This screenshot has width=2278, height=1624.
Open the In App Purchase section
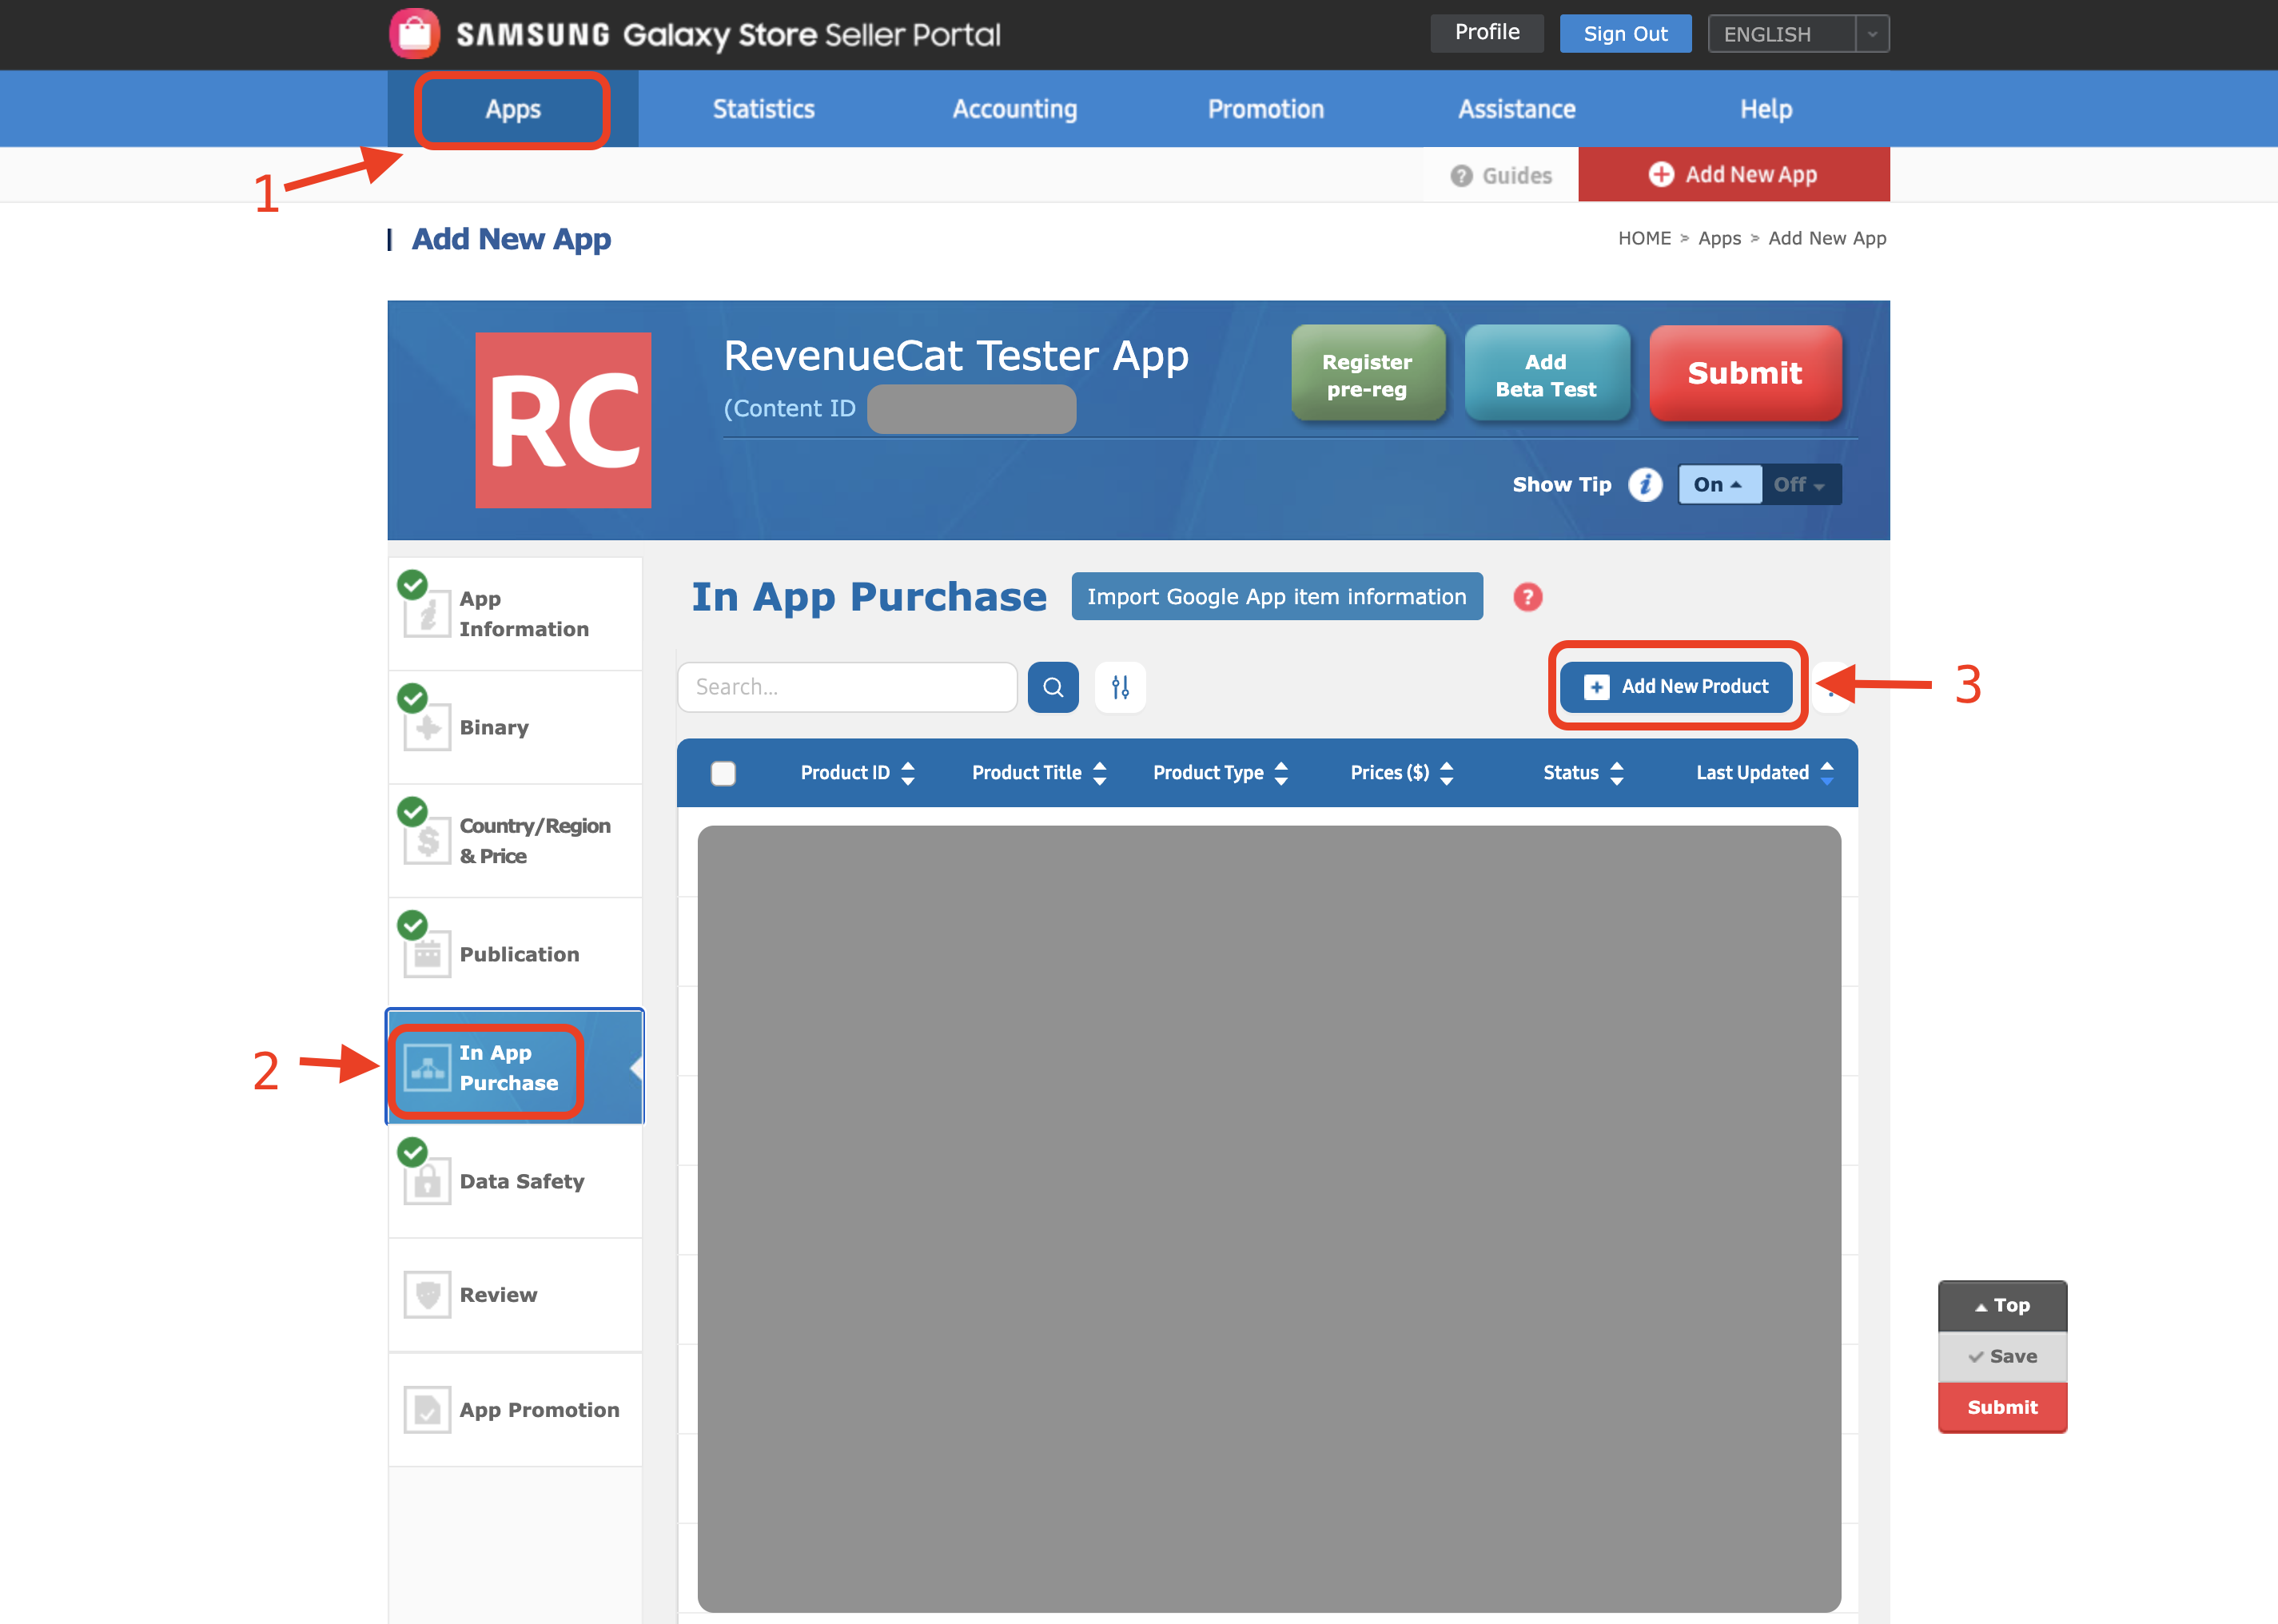click(516, 1068)
